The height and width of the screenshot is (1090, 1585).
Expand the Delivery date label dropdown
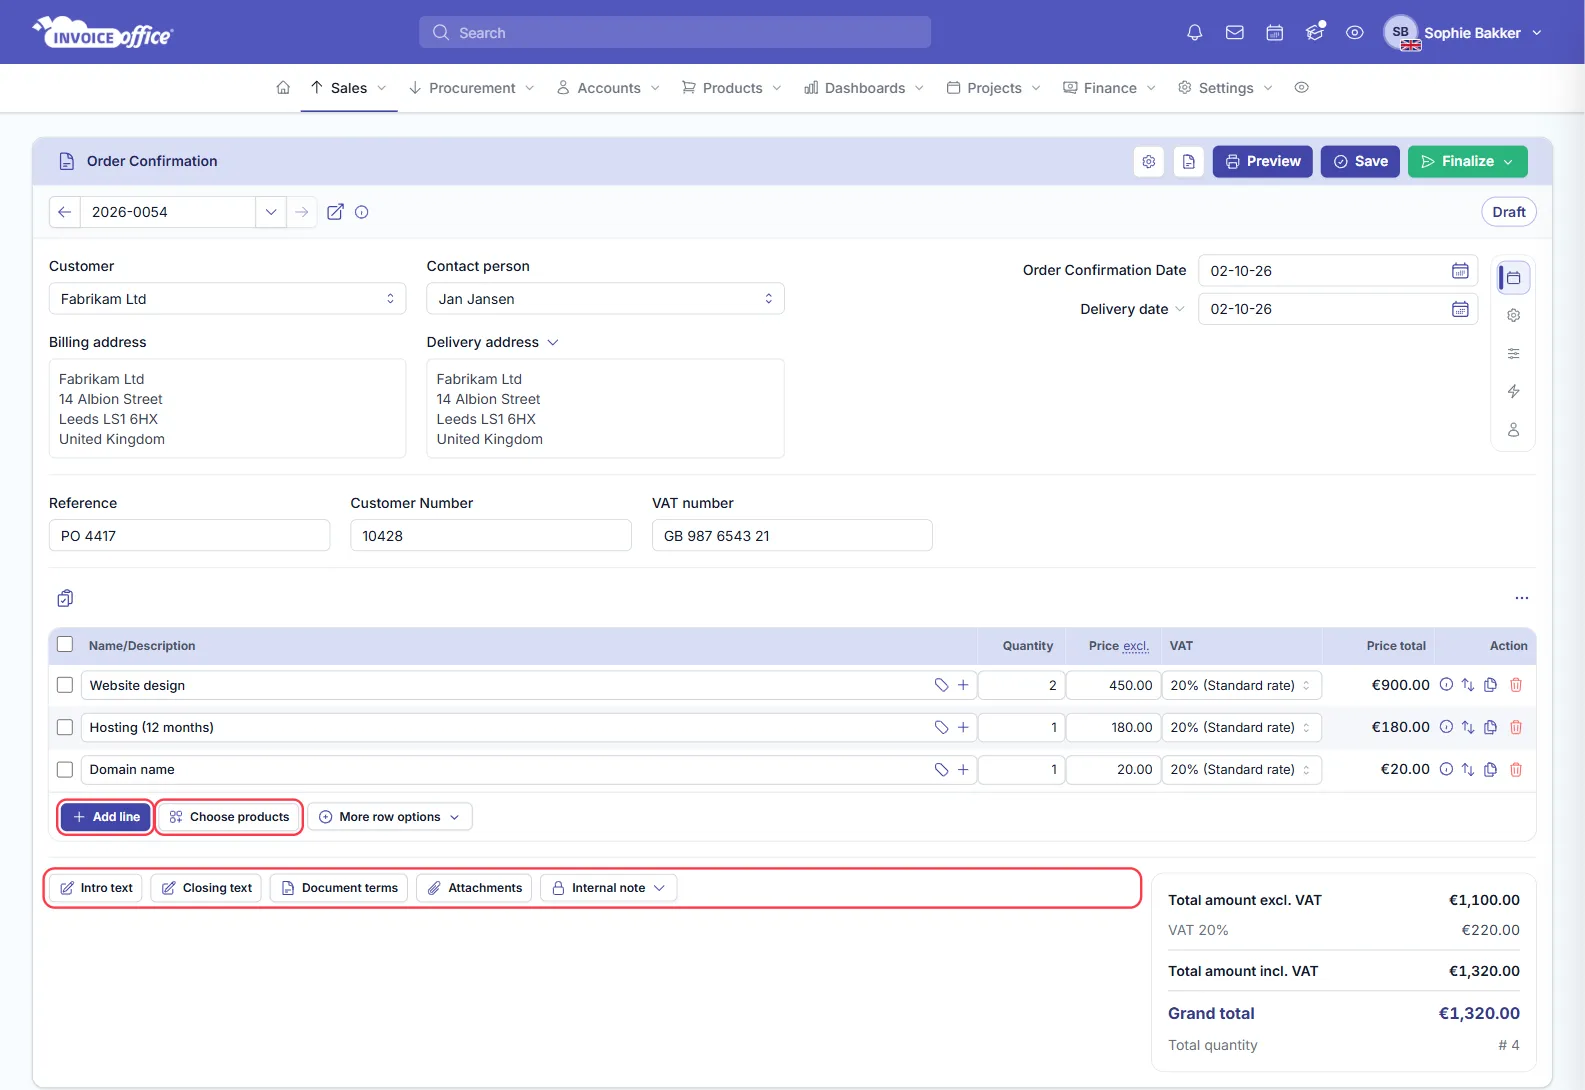(x=1179, y=309)
